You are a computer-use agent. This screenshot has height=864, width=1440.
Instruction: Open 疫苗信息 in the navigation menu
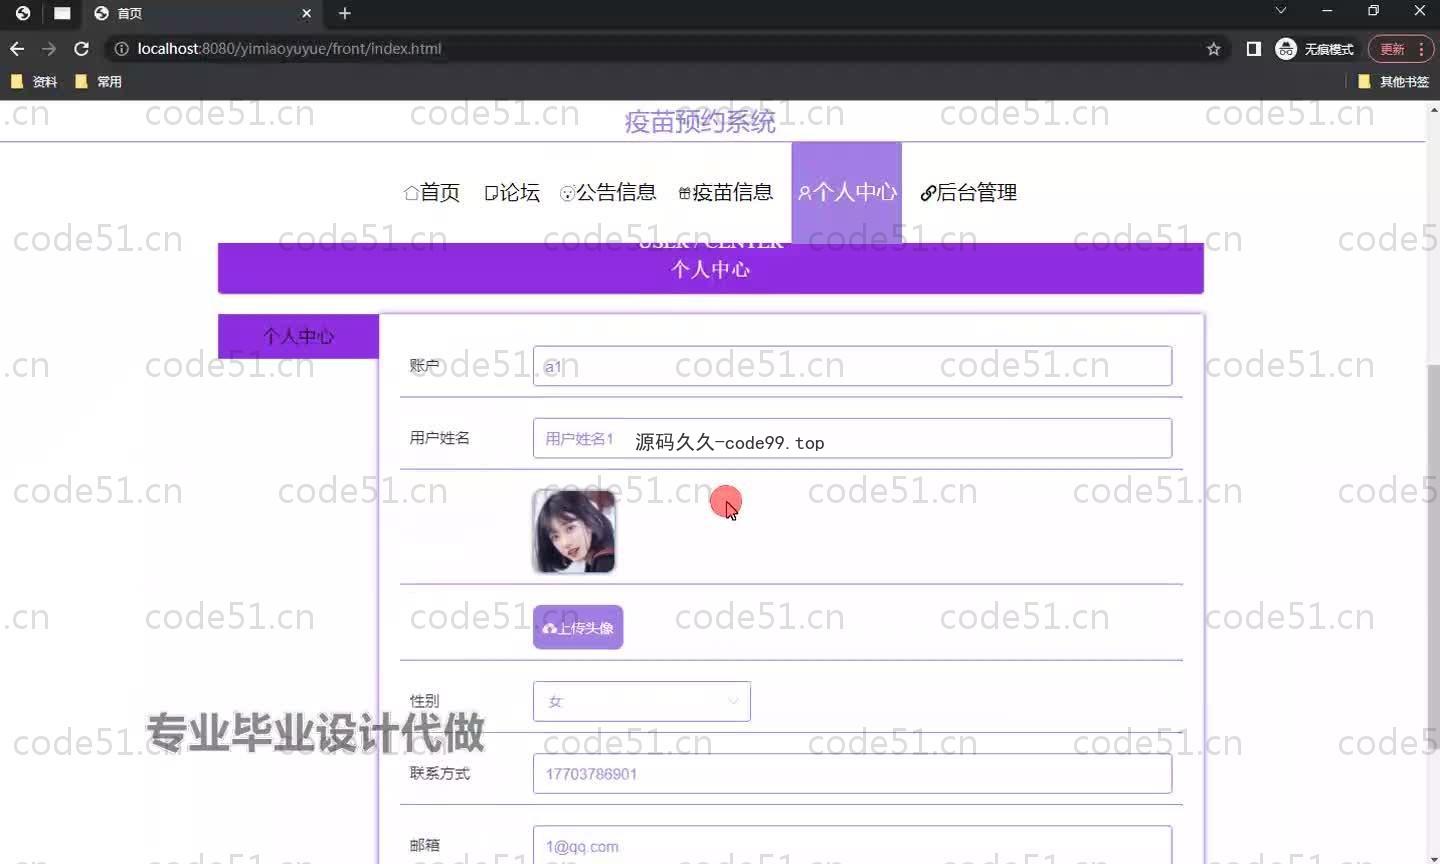(x=725, y=192)
